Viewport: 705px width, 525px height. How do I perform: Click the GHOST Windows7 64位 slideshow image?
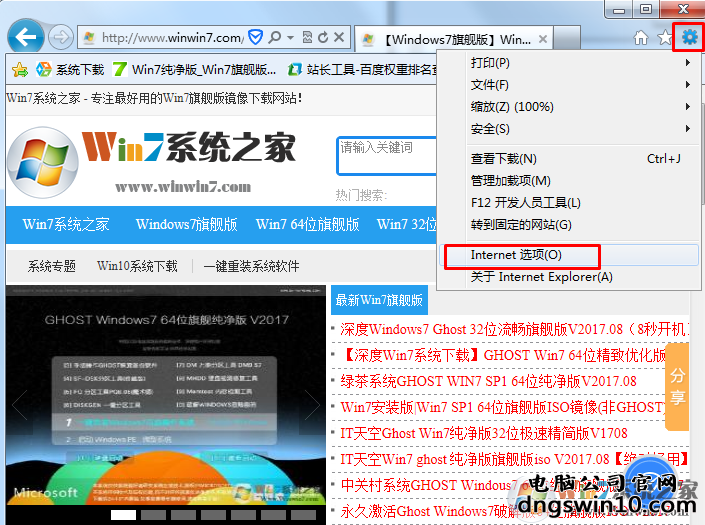click(165, 396)
